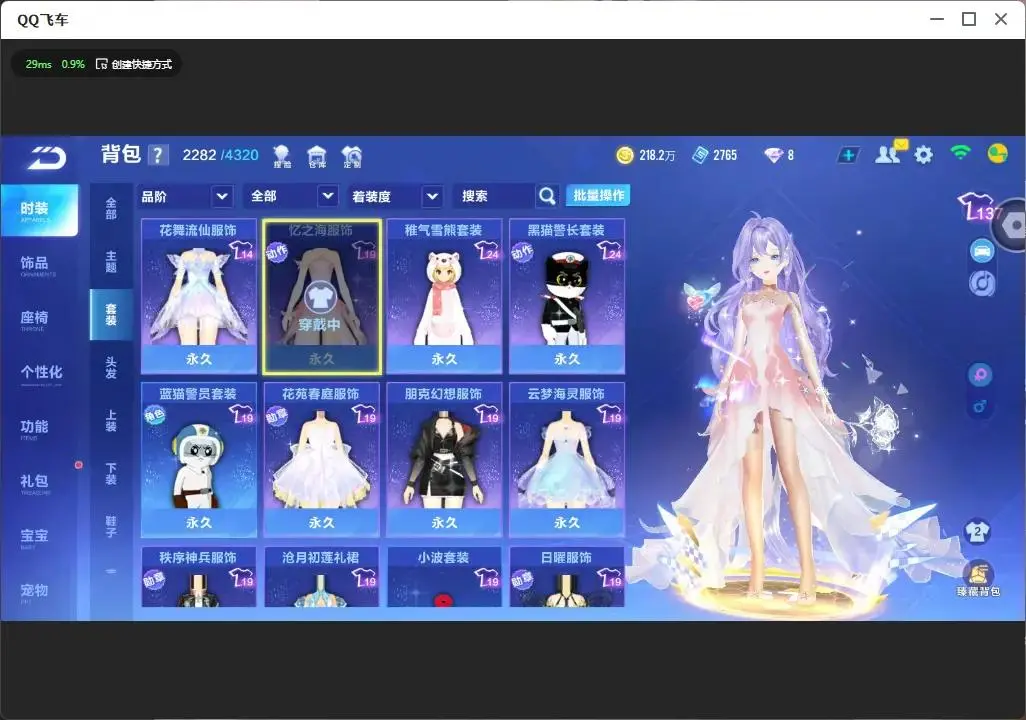Click the outfit score shirt icon 137

point(978,207)
